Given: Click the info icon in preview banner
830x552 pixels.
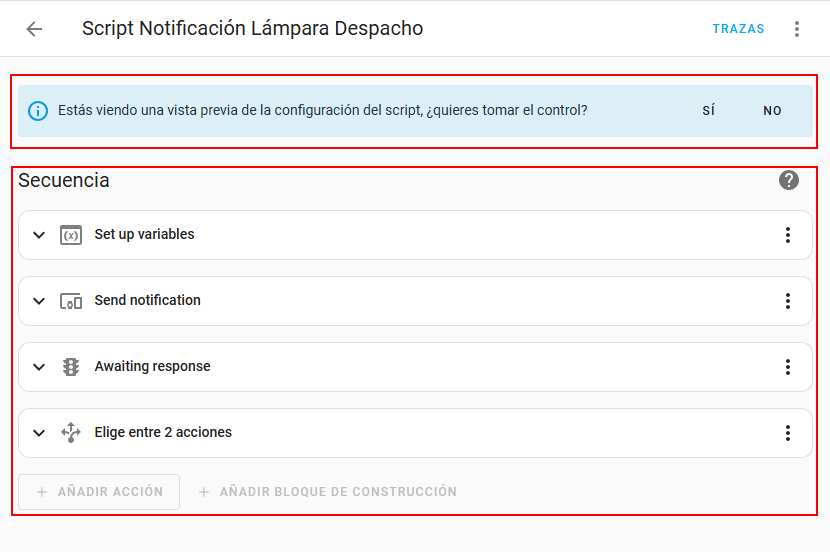Looking at the screenshot, I should pos(38,111).
